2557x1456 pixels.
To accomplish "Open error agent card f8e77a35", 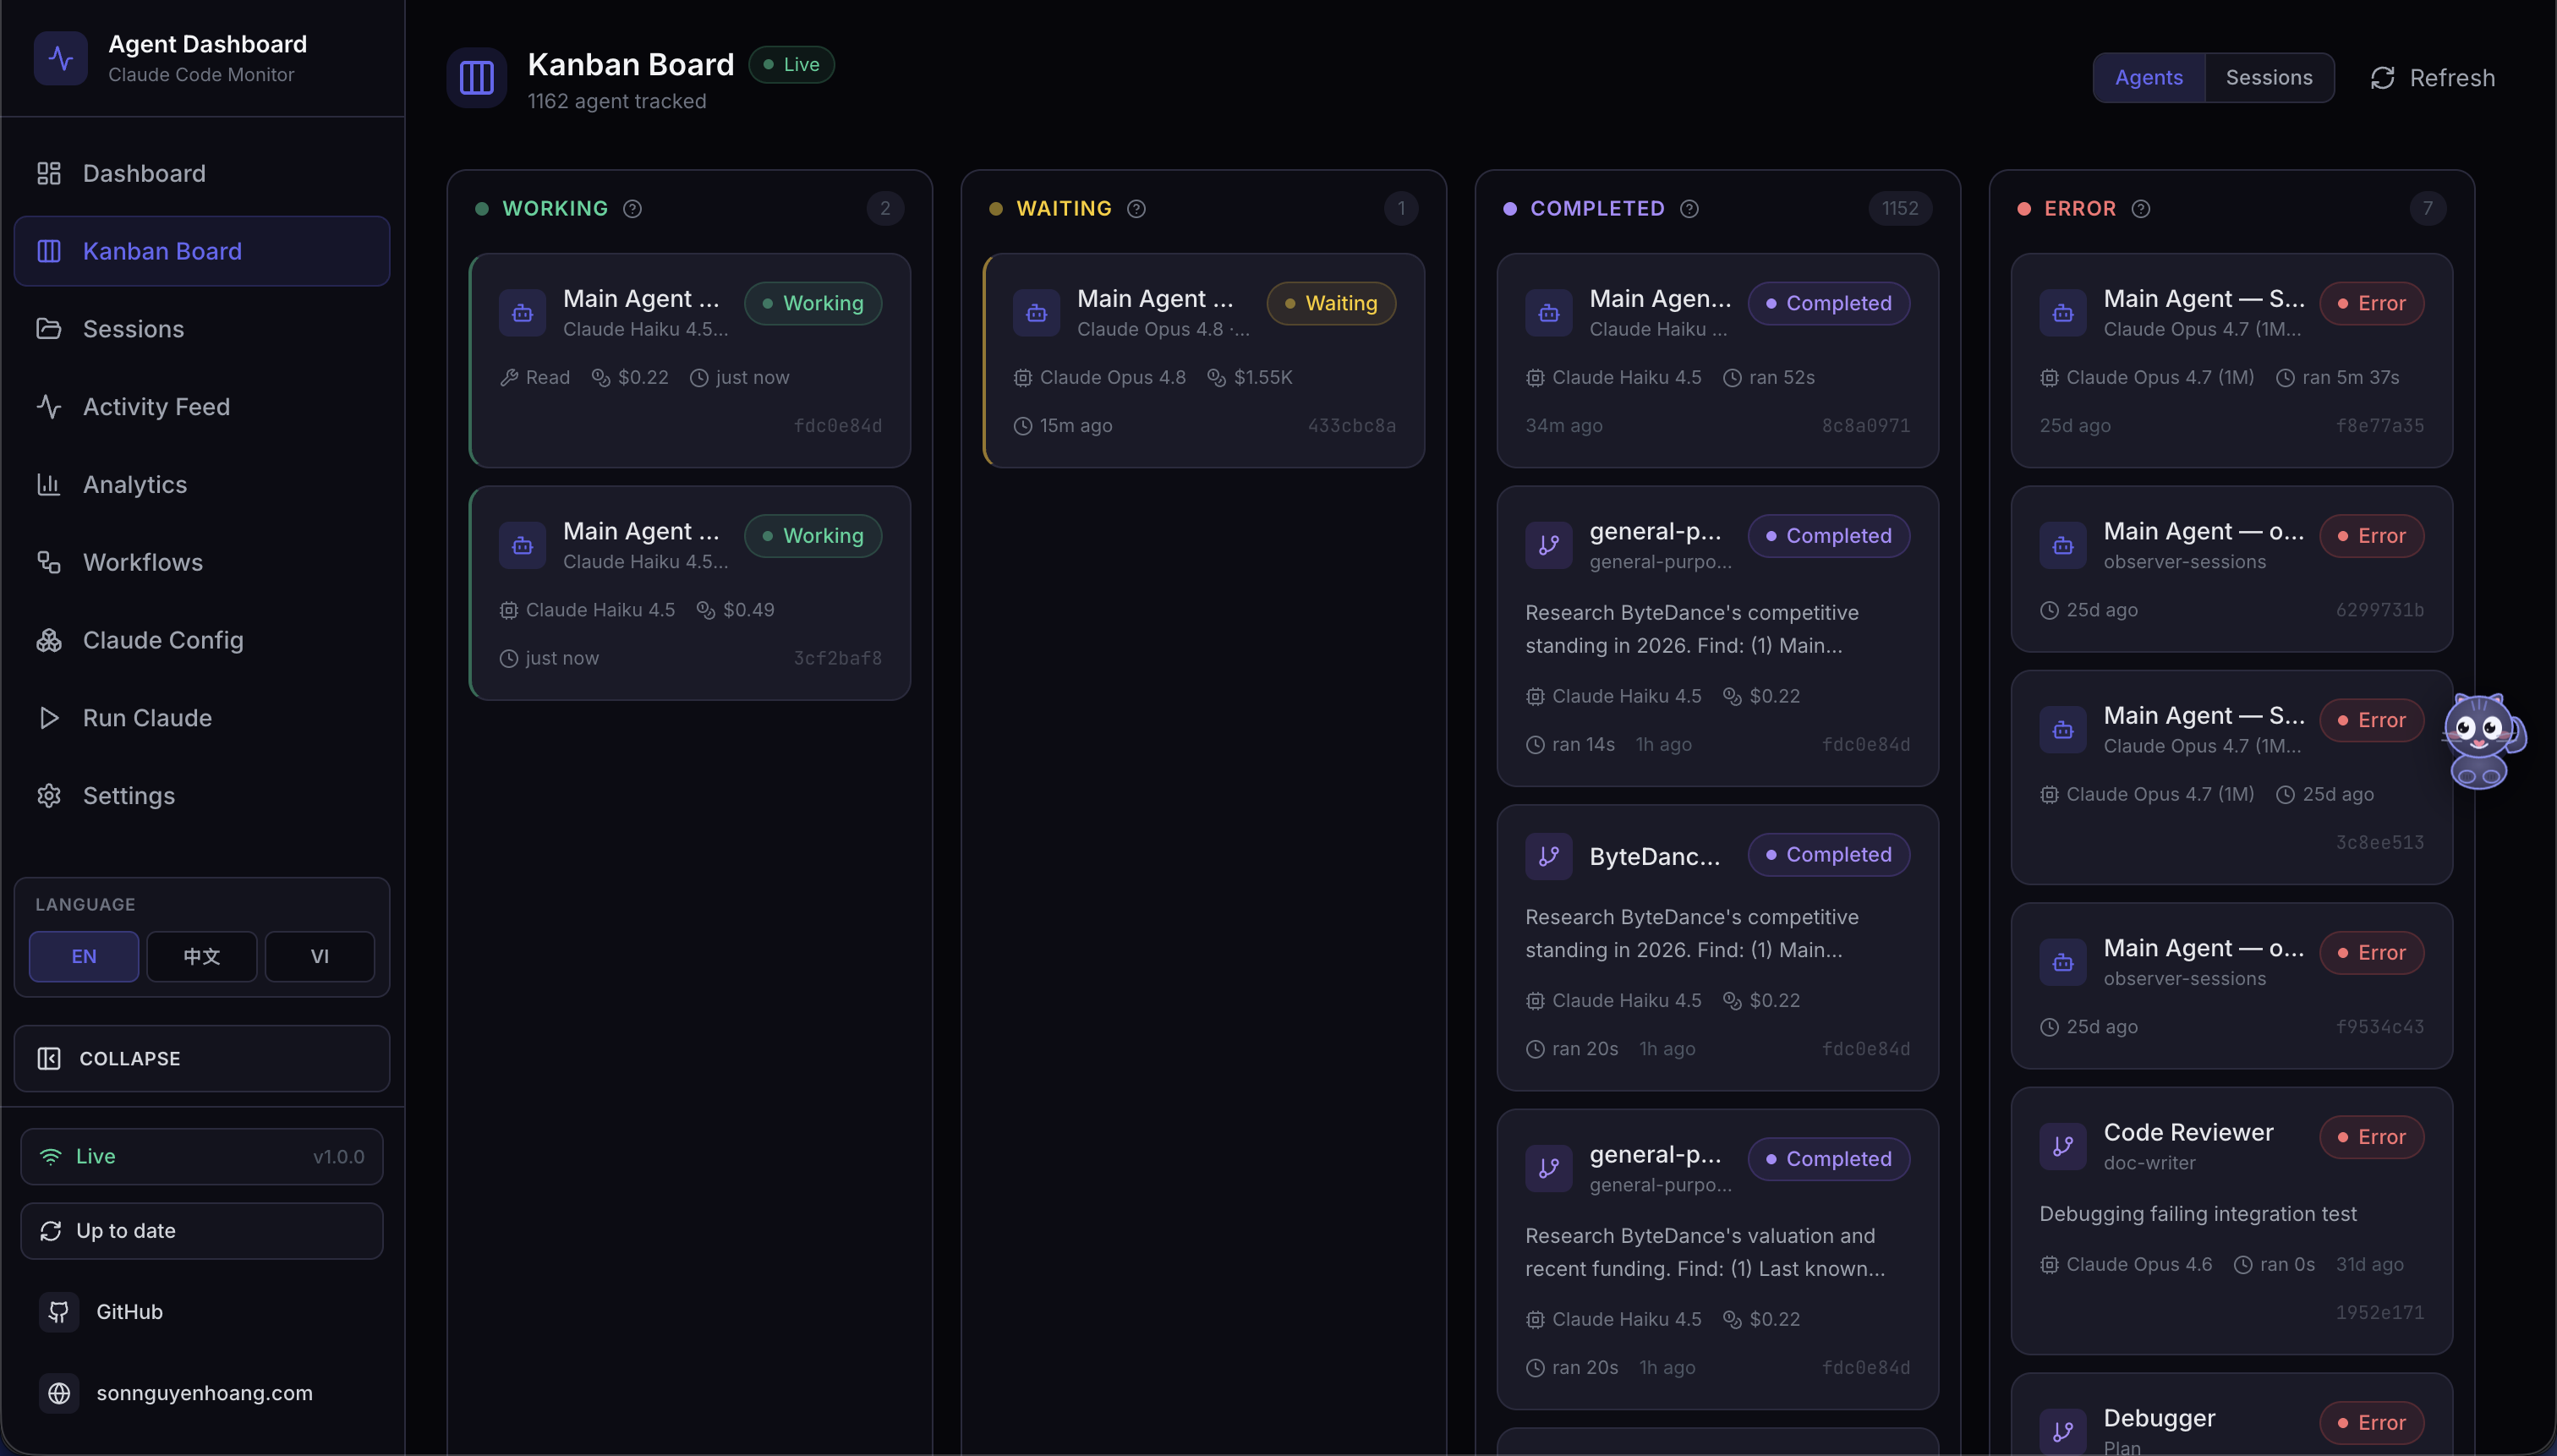I will (2232, 360).
